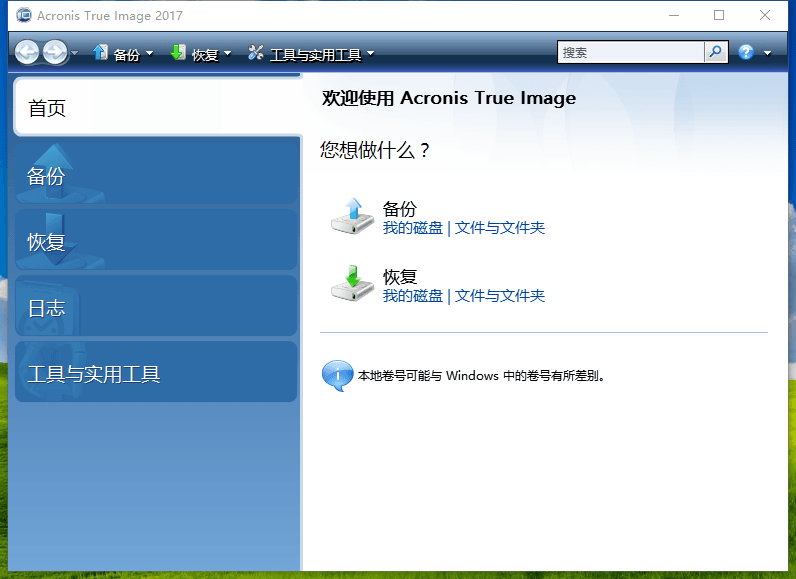Screen dimensions: 796x579
Task: Click the magnifier search button
Action: (x=716, y=52)
